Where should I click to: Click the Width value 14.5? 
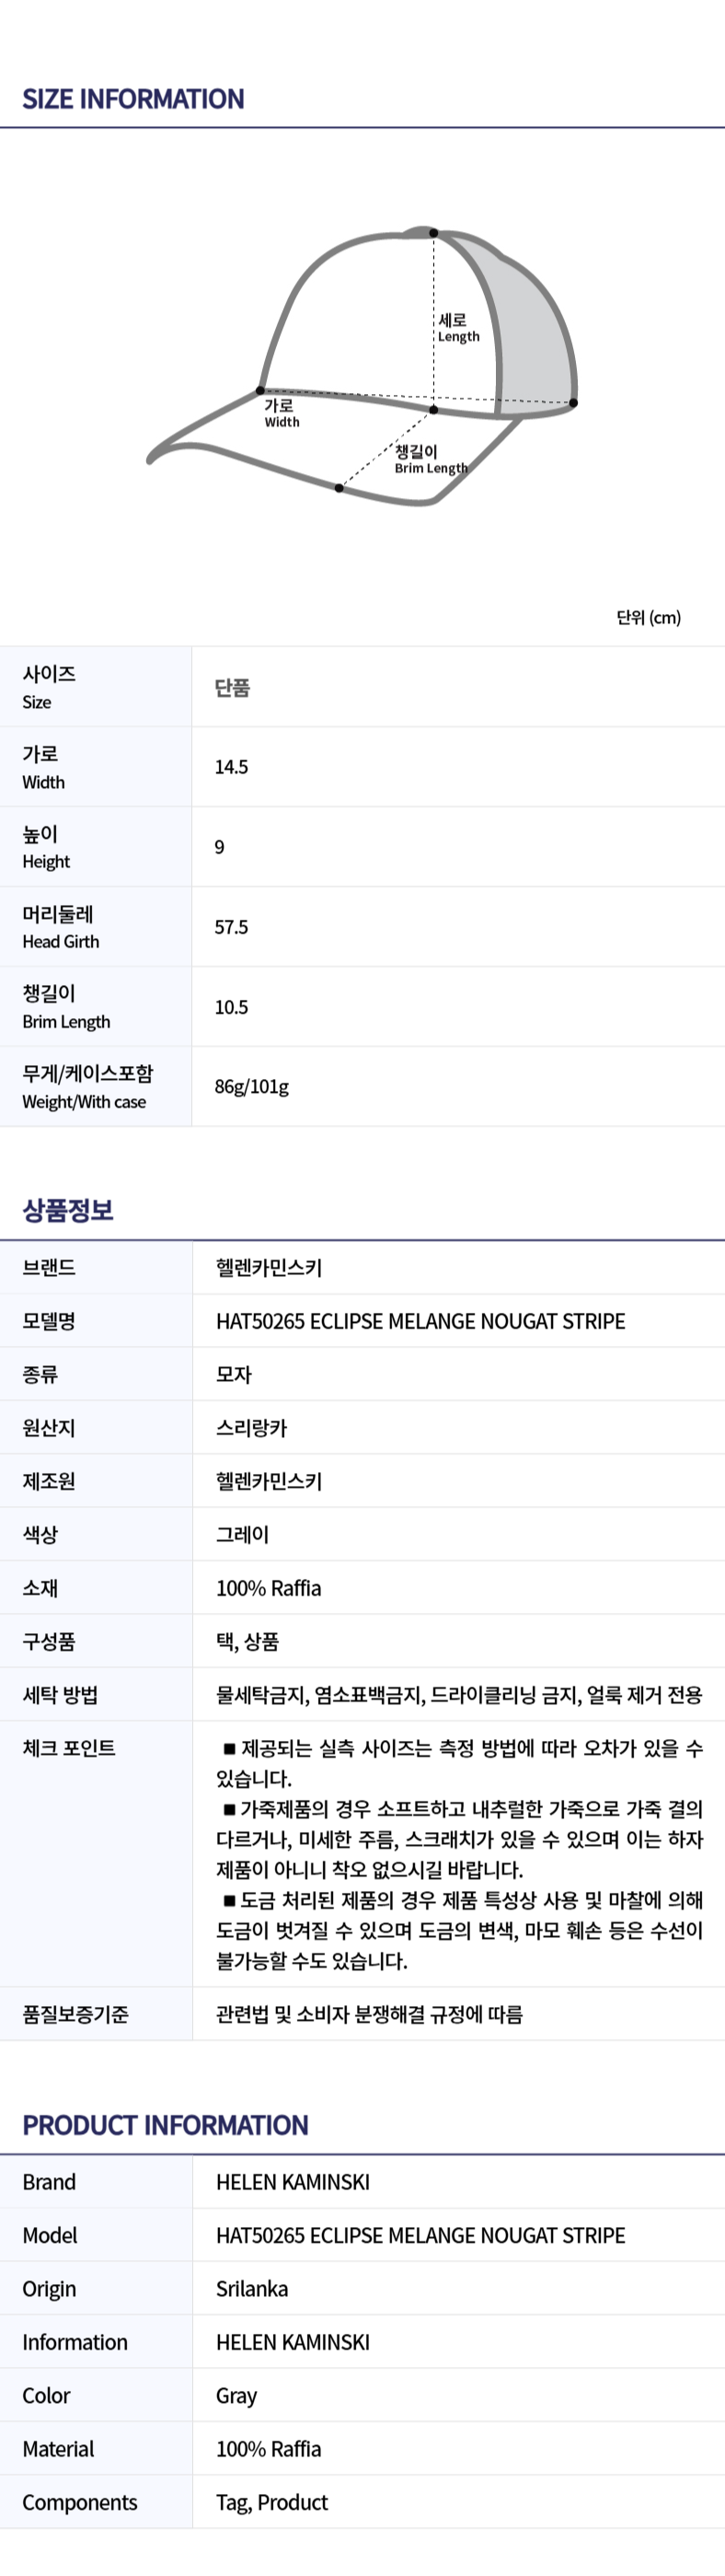tap(231, 767)
